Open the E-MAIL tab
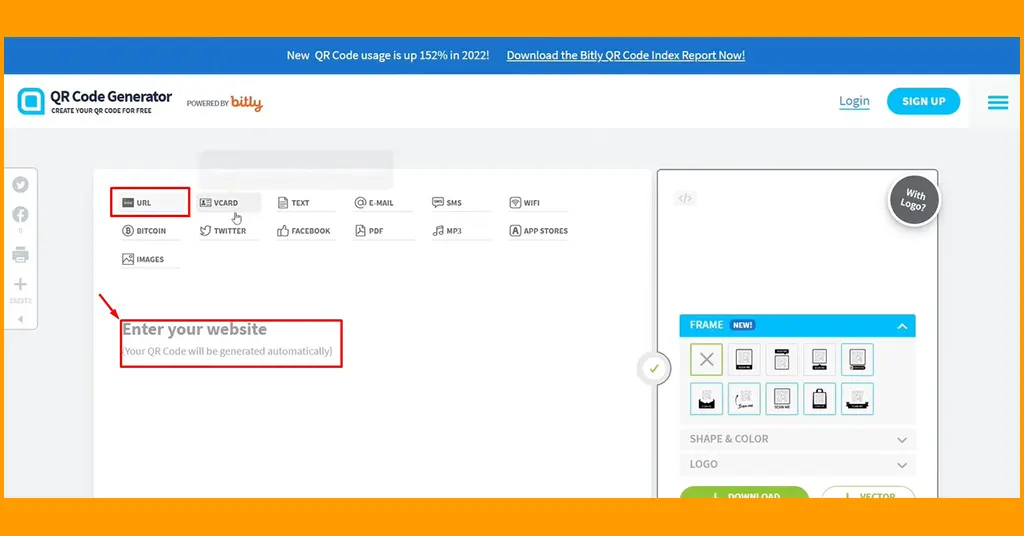1024x536 pixels. pyautogui.click(x=383, y=202)
